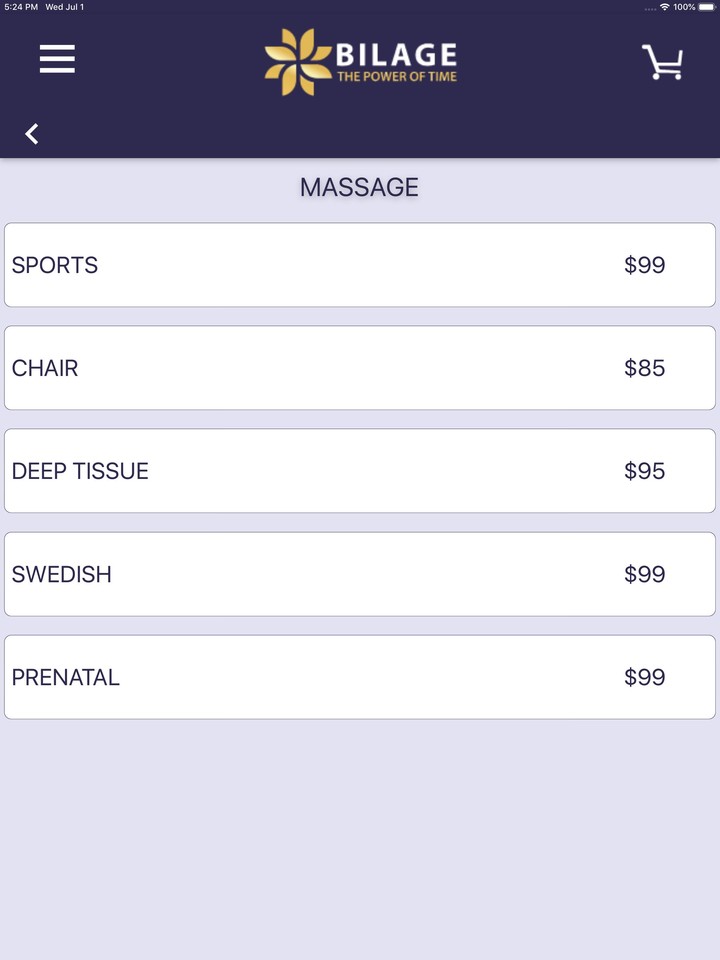The width and height of the screenshot is (720, 960).
Task: Click the Prenatal massage $99 price
Action: 644,677
